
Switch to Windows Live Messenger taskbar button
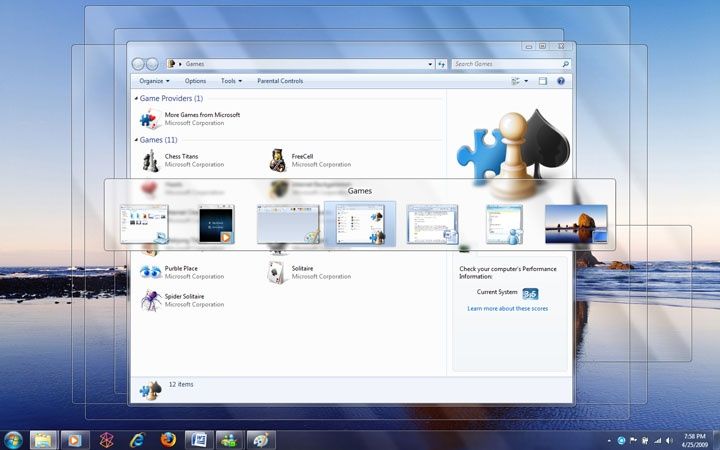tap(230, 440)
